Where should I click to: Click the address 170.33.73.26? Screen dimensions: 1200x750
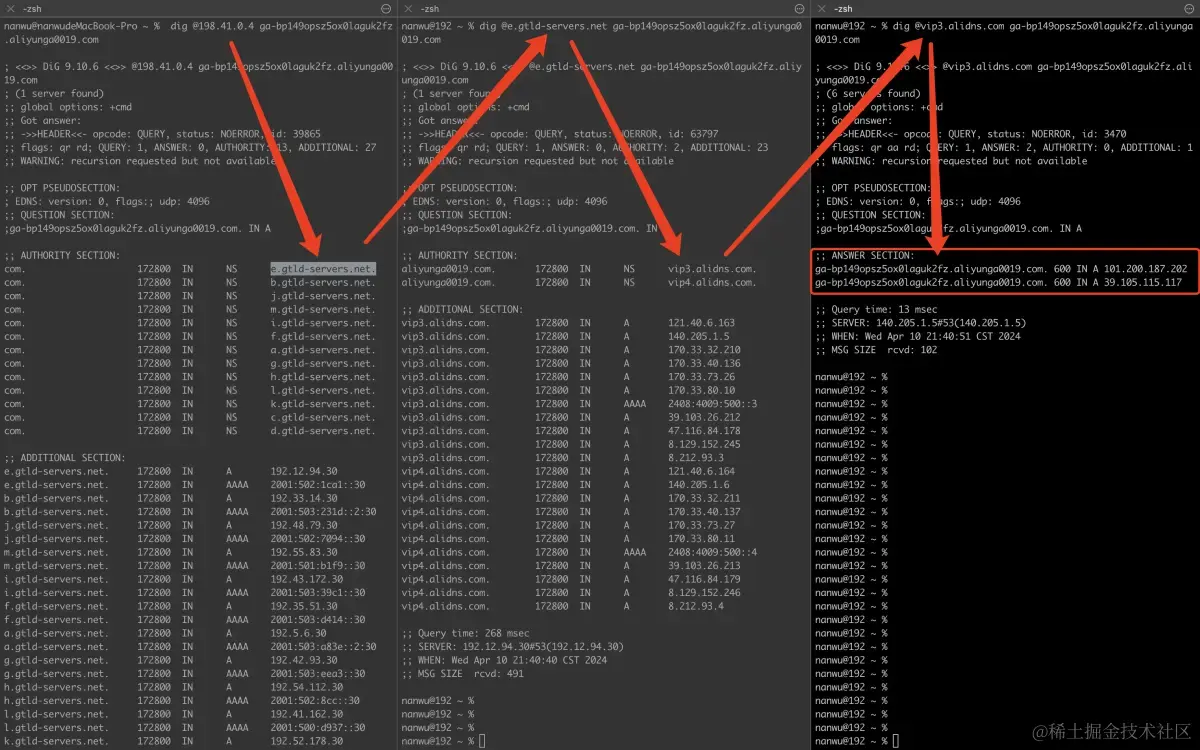(x=701, y=377)
